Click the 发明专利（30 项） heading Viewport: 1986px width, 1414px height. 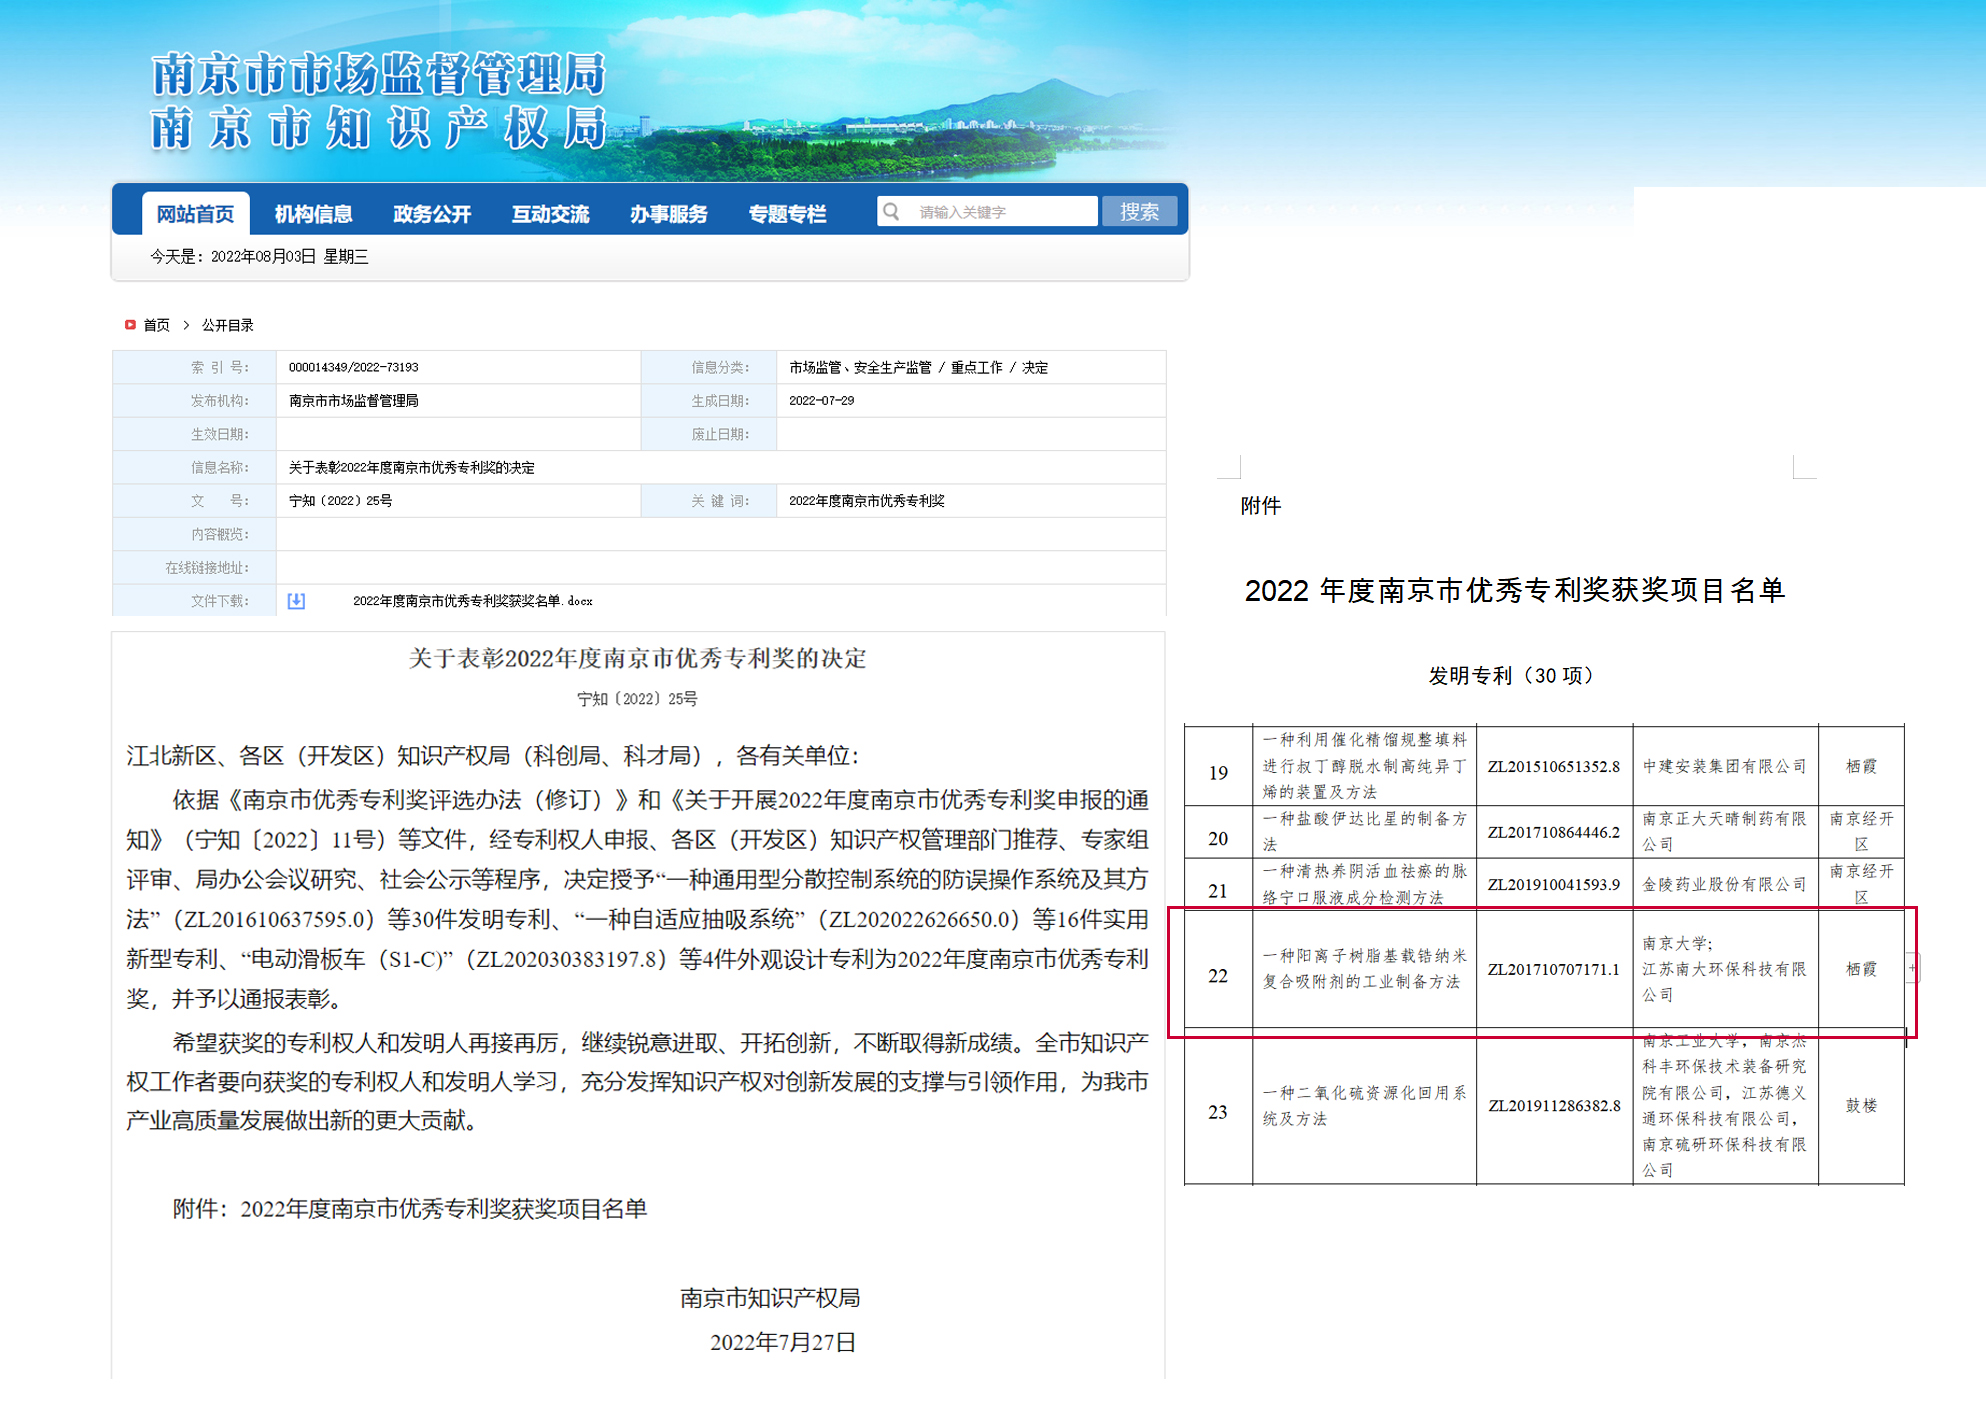click(x=1513, y=676)
